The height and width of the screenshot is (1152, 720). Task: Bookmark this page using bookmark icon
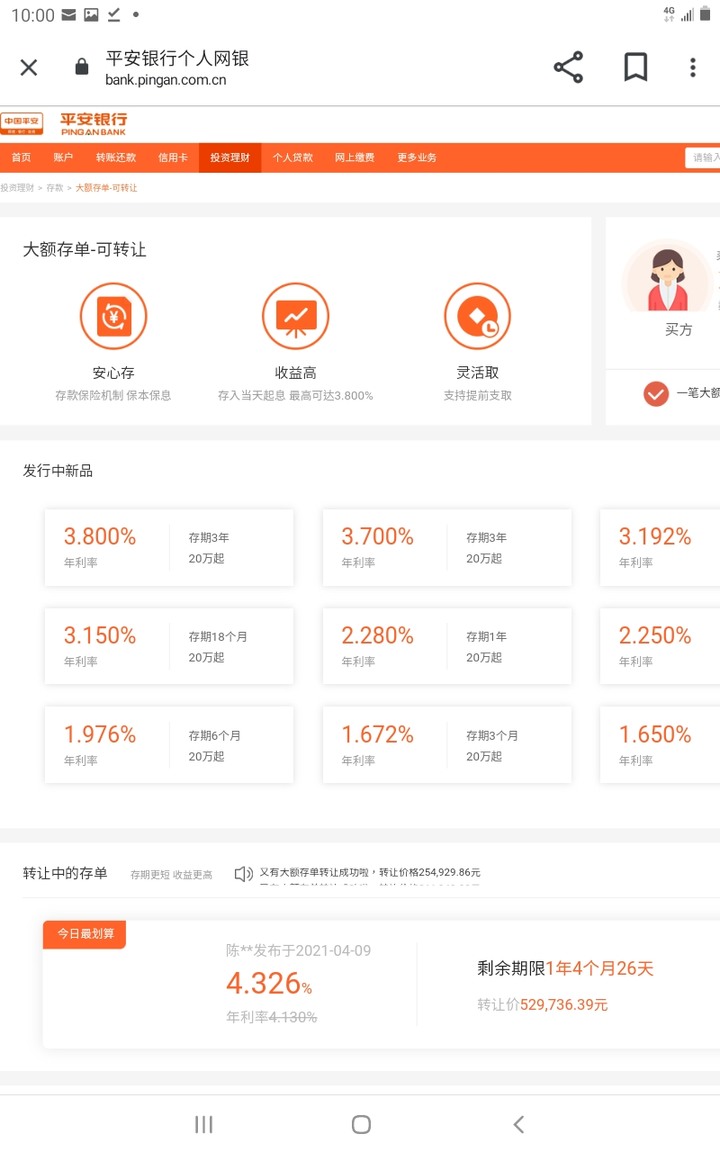click(x=636, y=67)
